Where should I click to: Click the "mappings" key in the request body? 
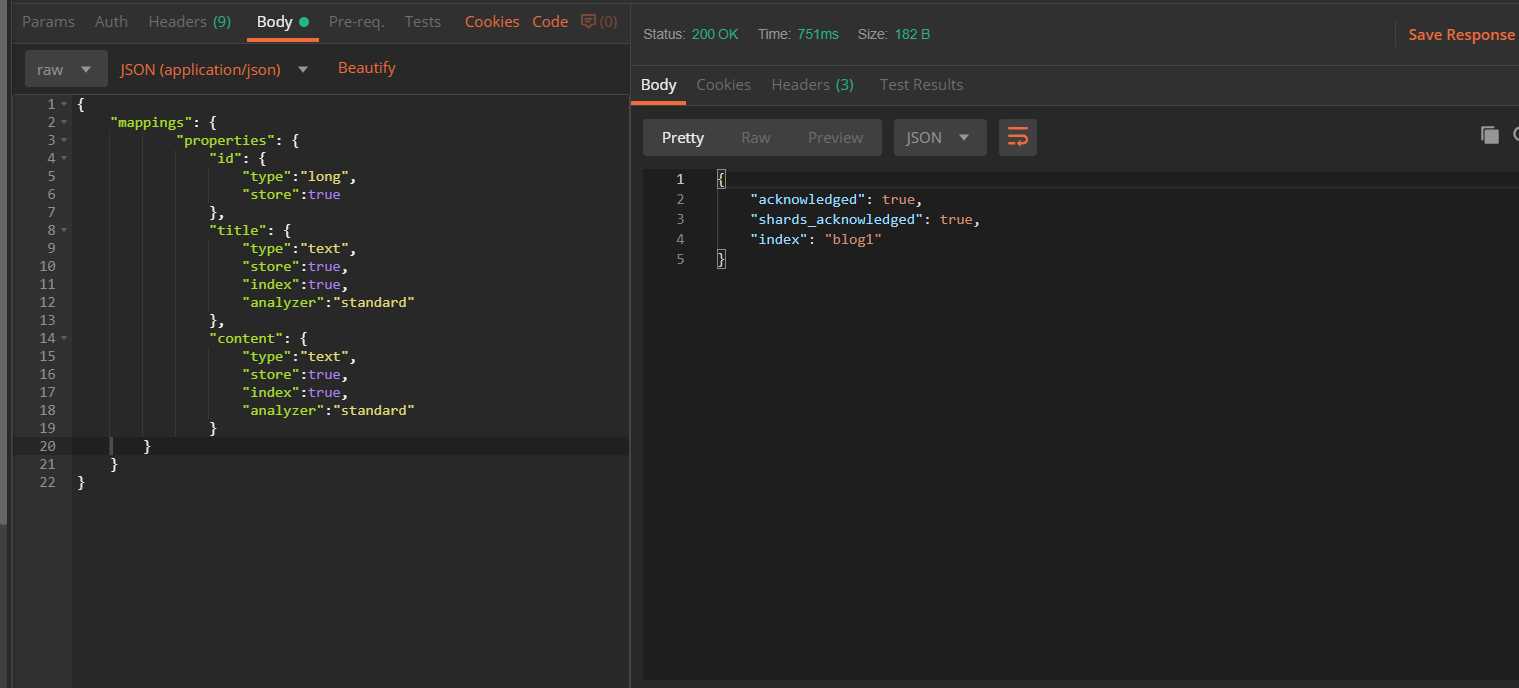[151, 122]
